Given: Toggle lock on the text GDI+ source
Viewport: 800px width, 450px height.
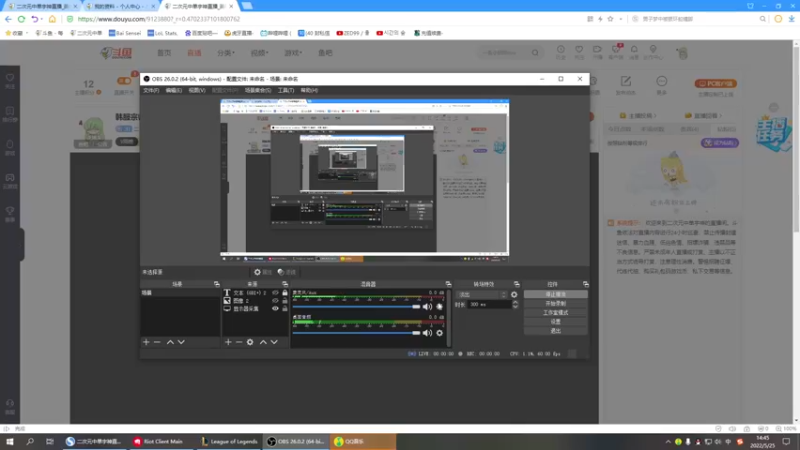Looking at the screenshot, I should click(285, 293).
